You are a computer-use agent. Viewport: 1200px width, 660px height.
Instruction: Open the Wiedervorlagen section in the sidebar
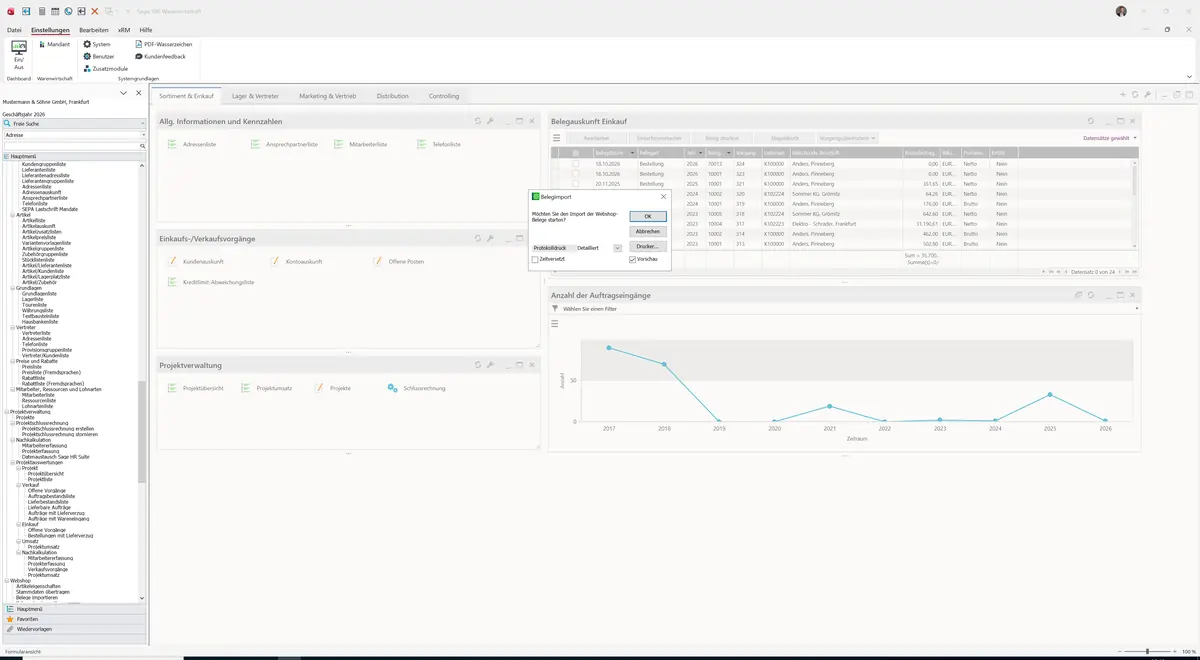point(74,629)
